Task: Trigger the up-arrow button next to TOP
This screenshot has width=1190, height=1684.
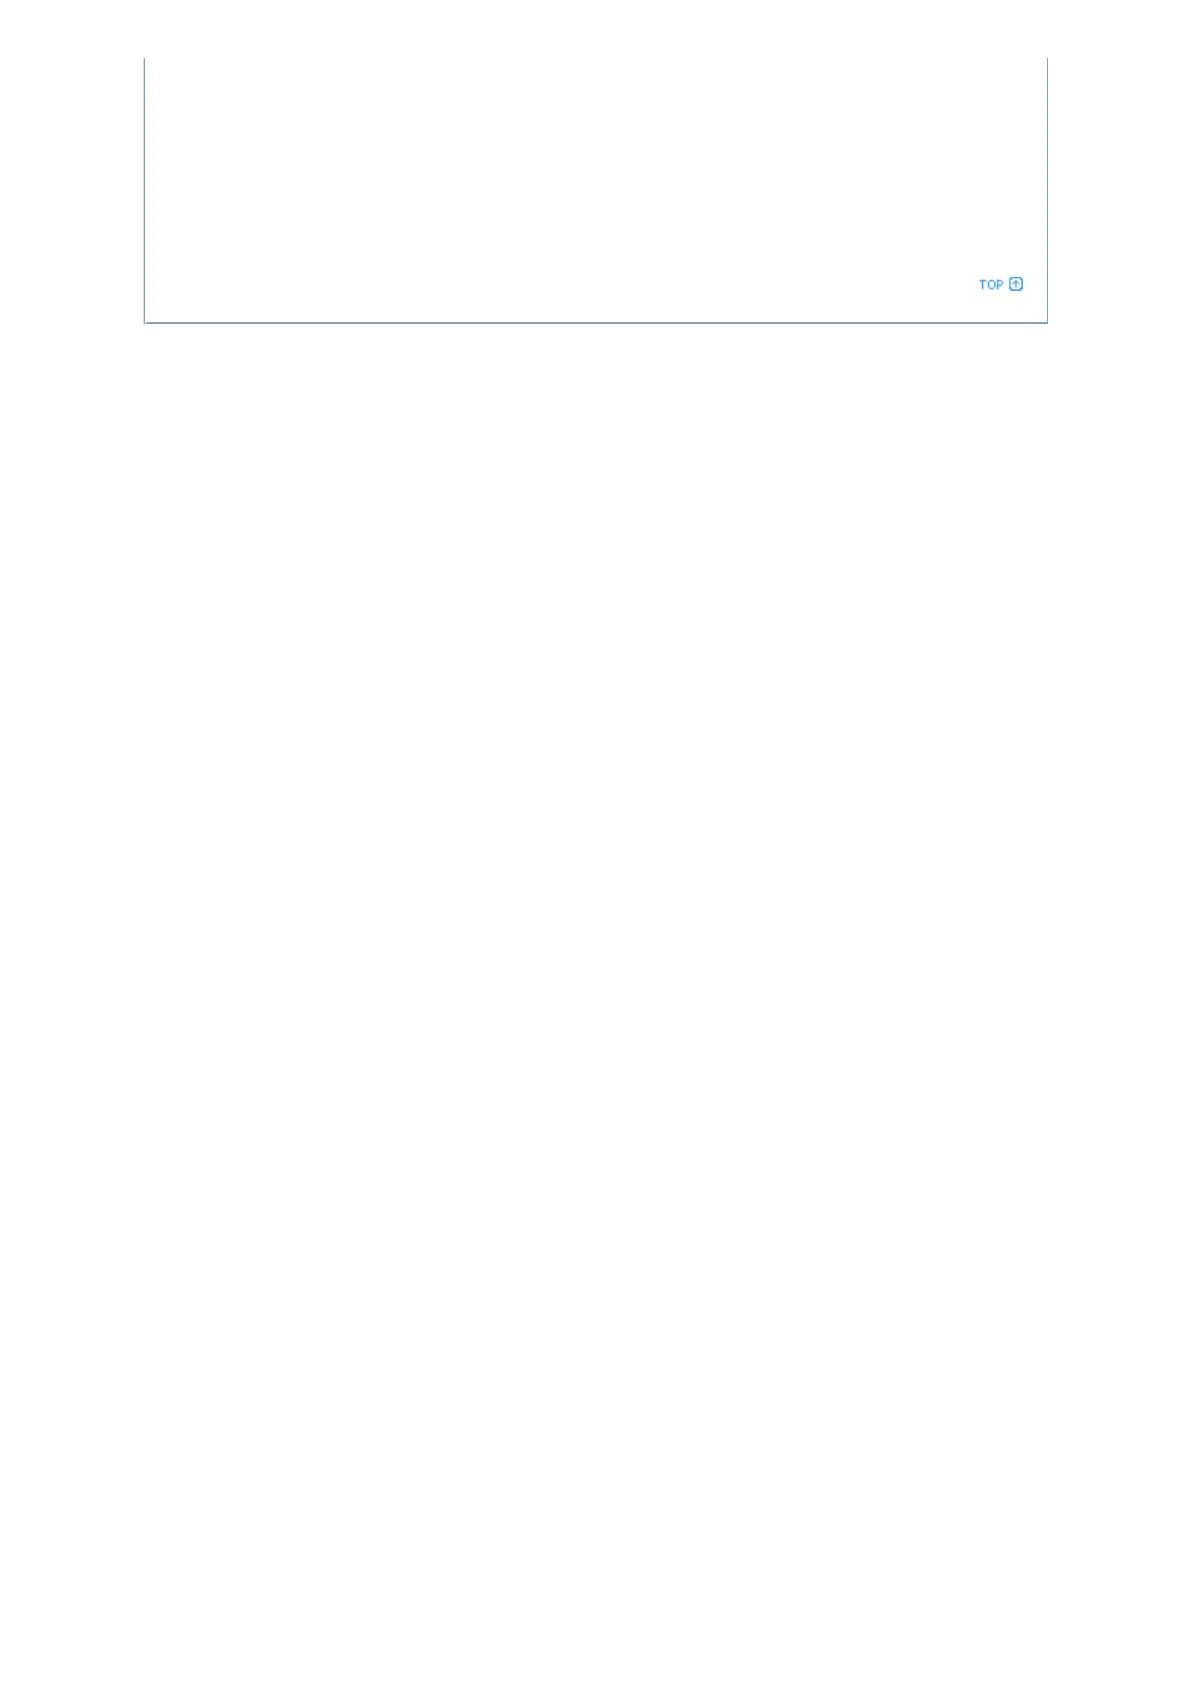Action: 1016,284
